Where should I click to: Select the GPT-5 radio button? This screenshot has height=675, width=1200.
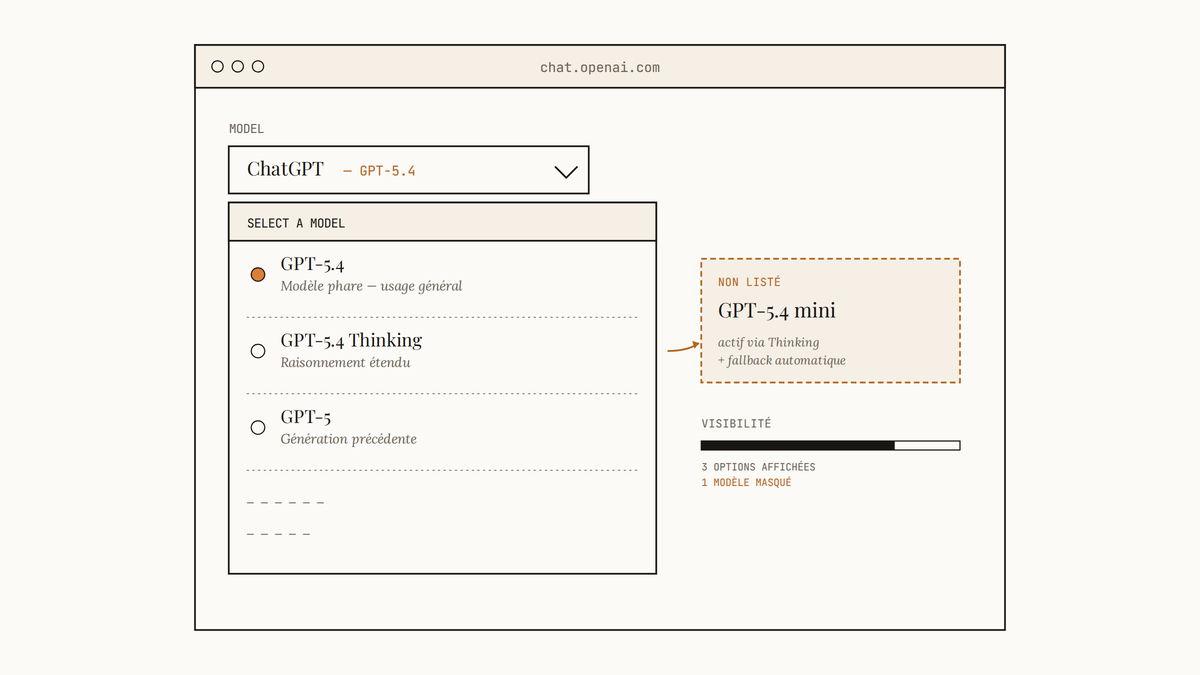coord(258,427)
